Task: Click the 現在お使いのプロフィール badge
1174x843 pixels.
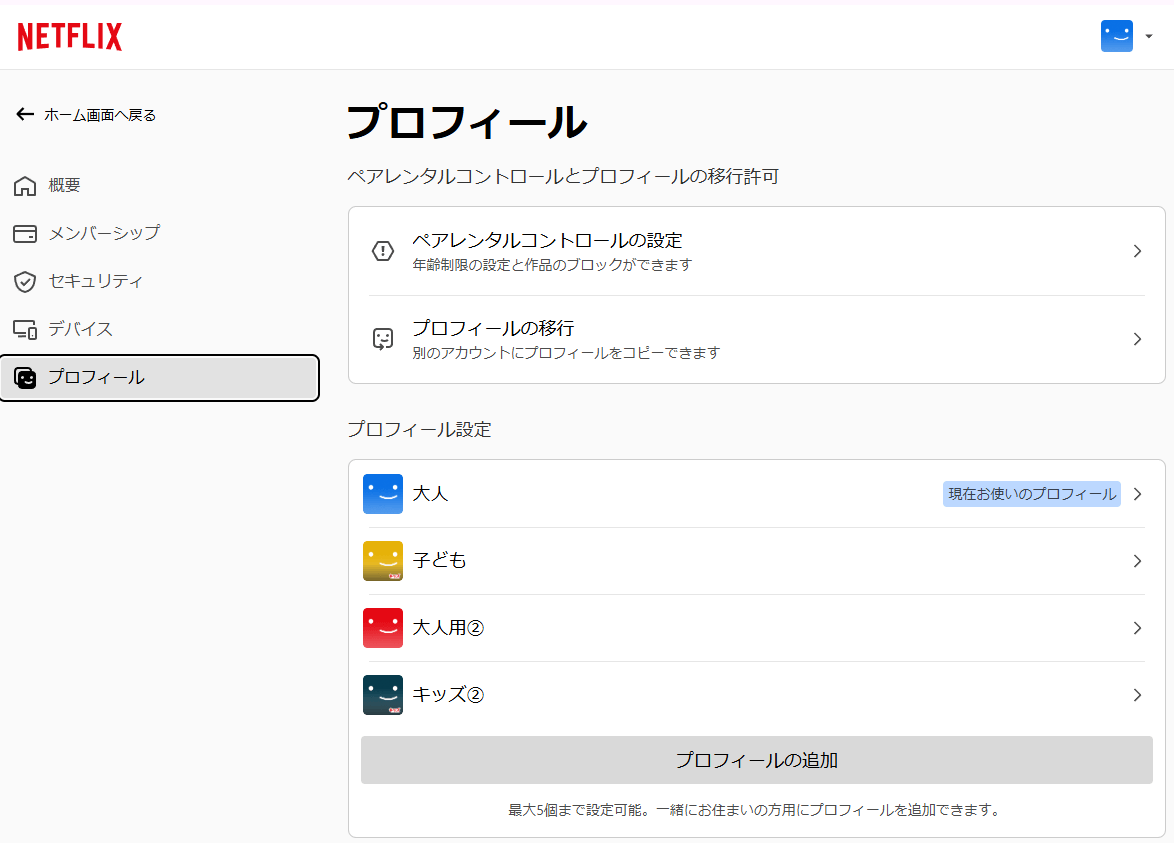Action: coord(1031,494)
